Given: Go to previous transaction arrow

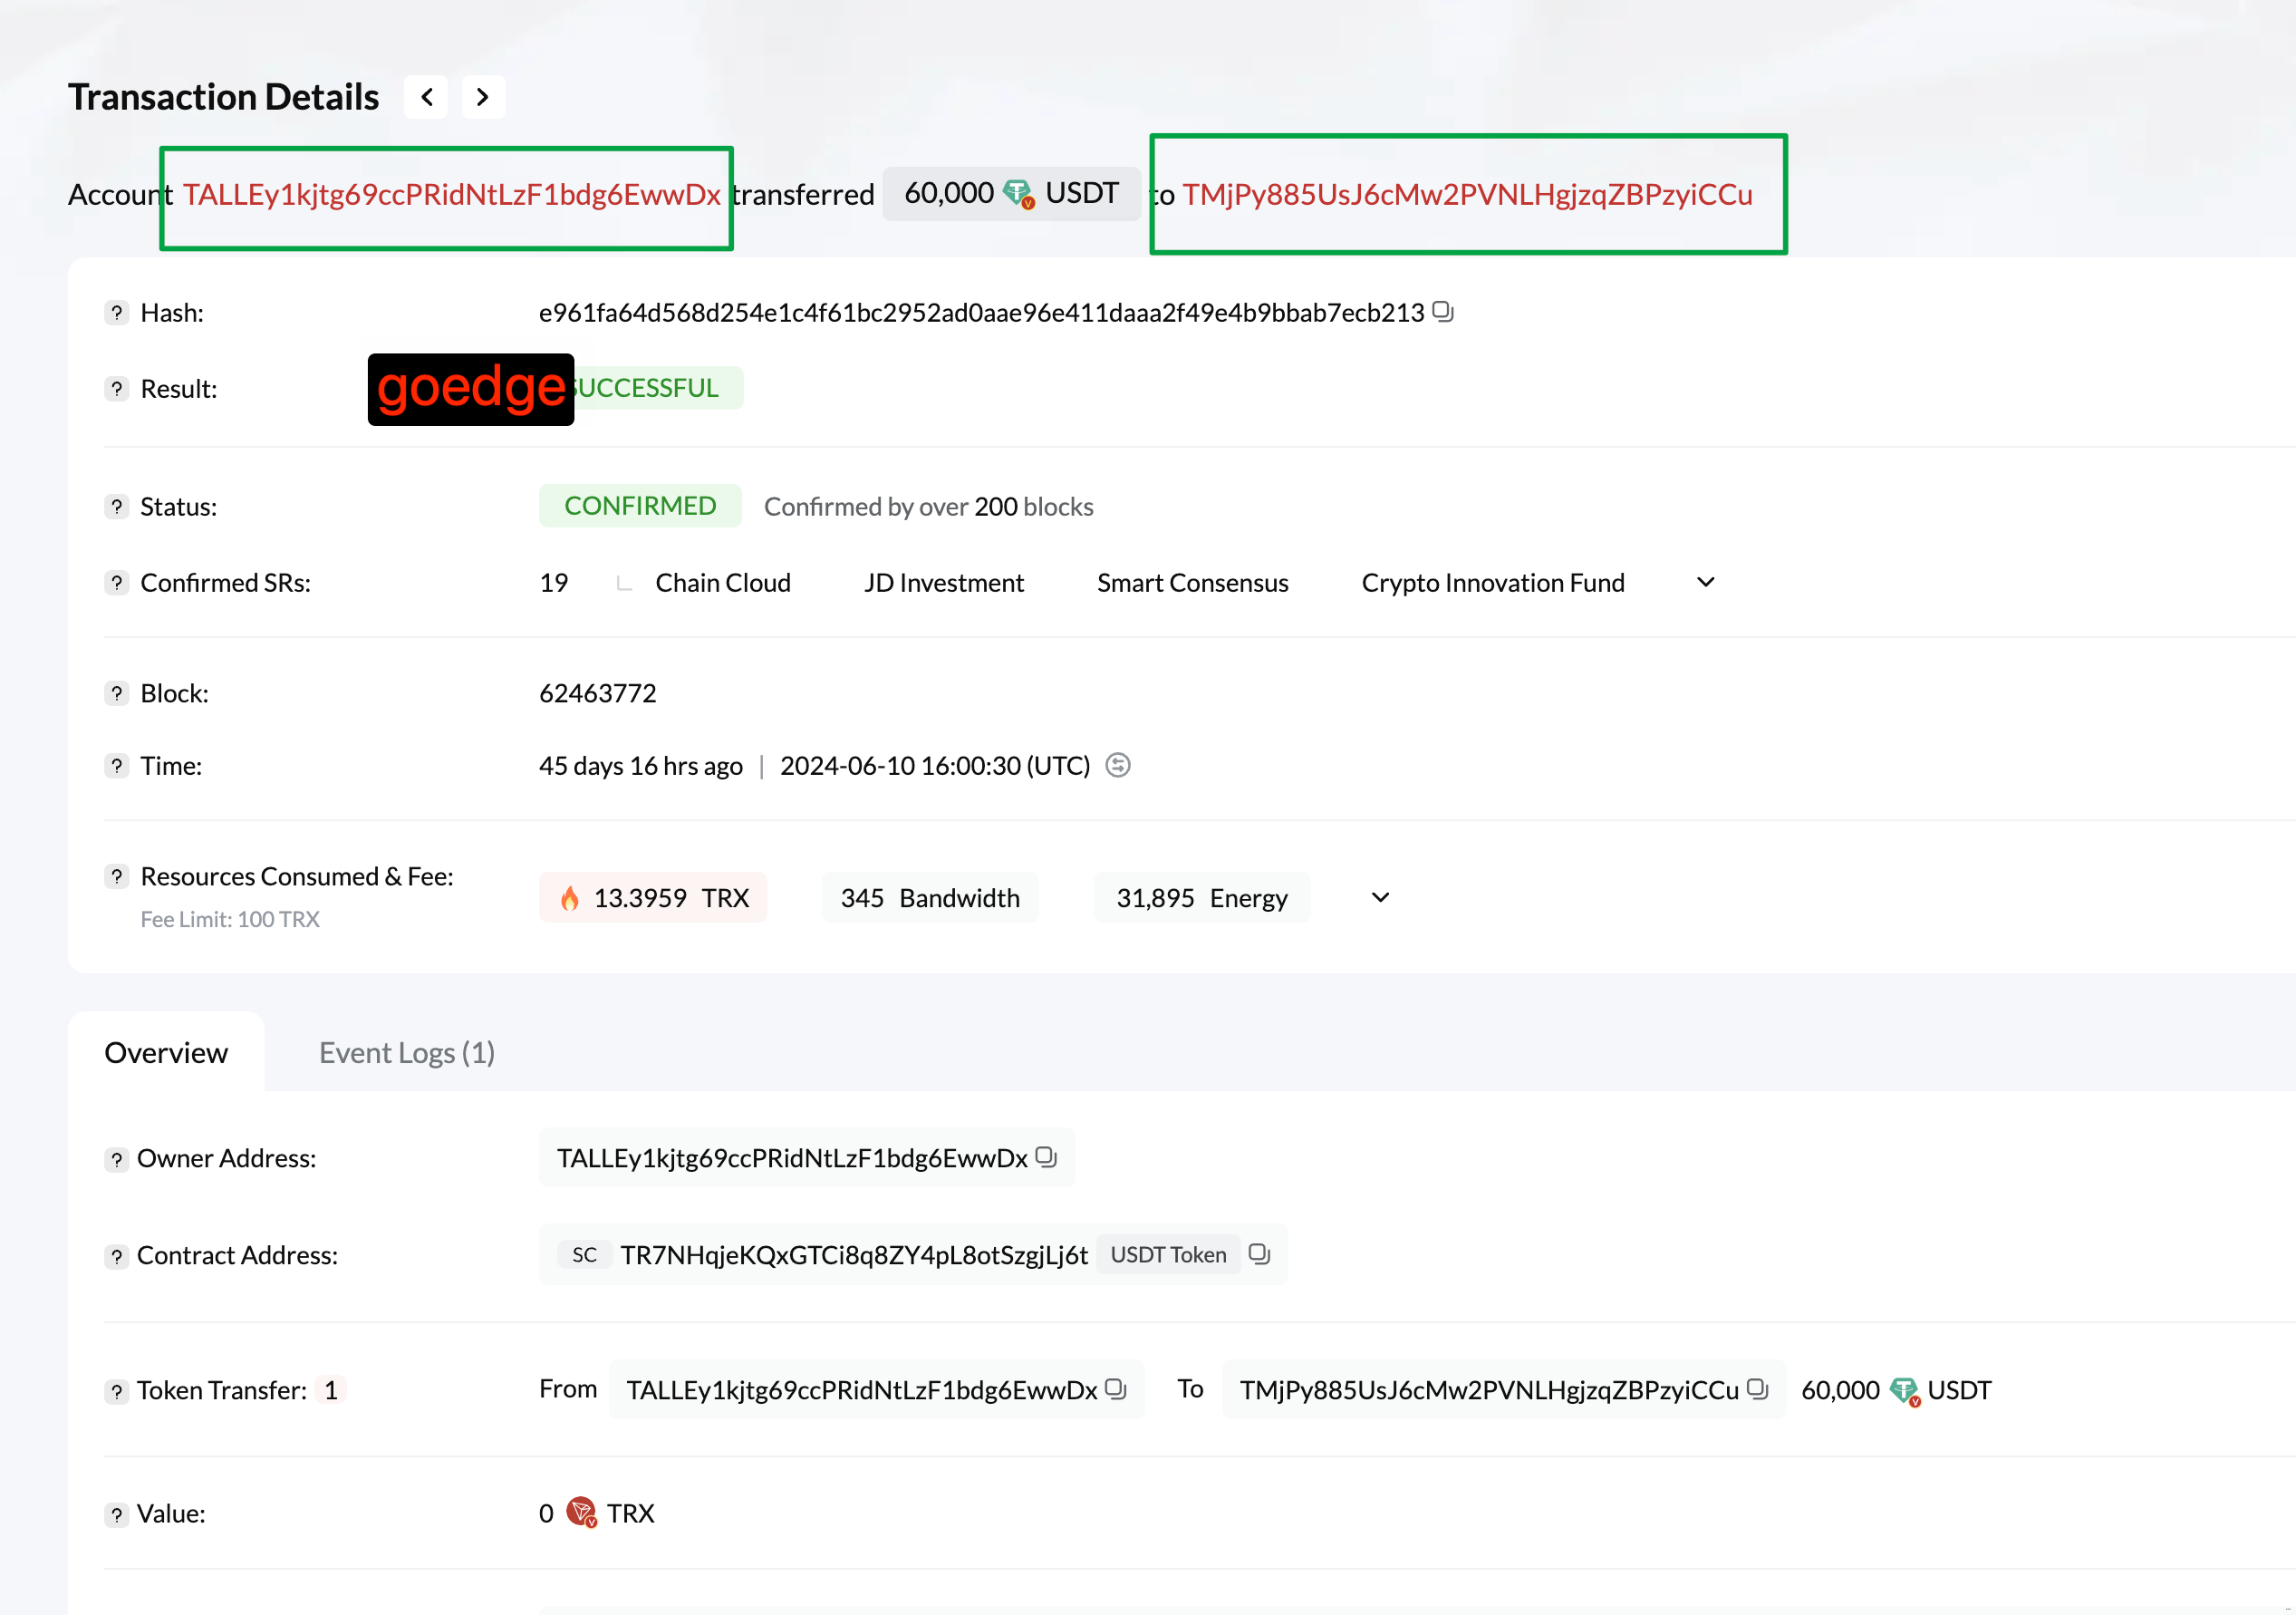Looking at the screenshot, I should tap(427, 97).
